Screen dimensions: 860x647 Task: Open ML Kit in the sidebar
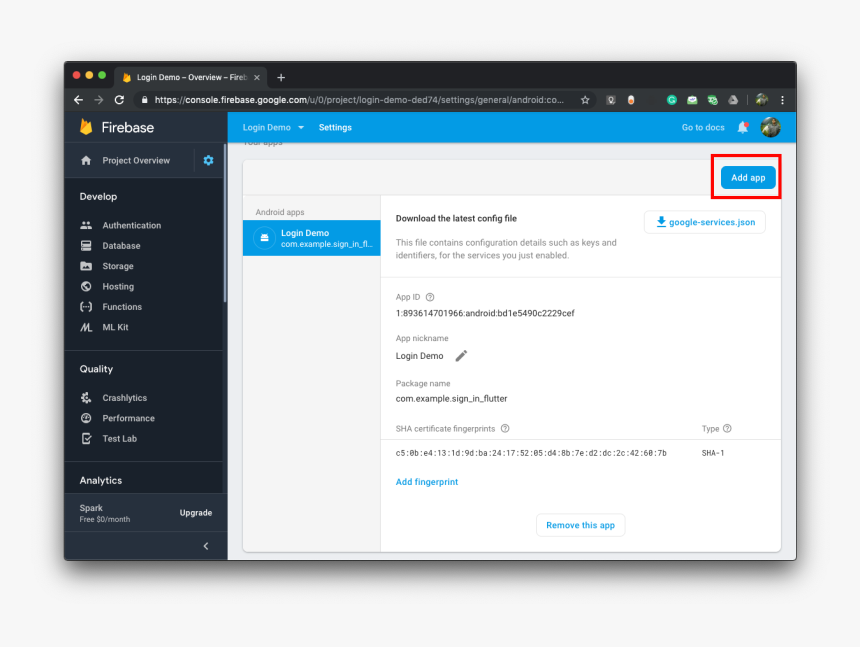[115, 327]
